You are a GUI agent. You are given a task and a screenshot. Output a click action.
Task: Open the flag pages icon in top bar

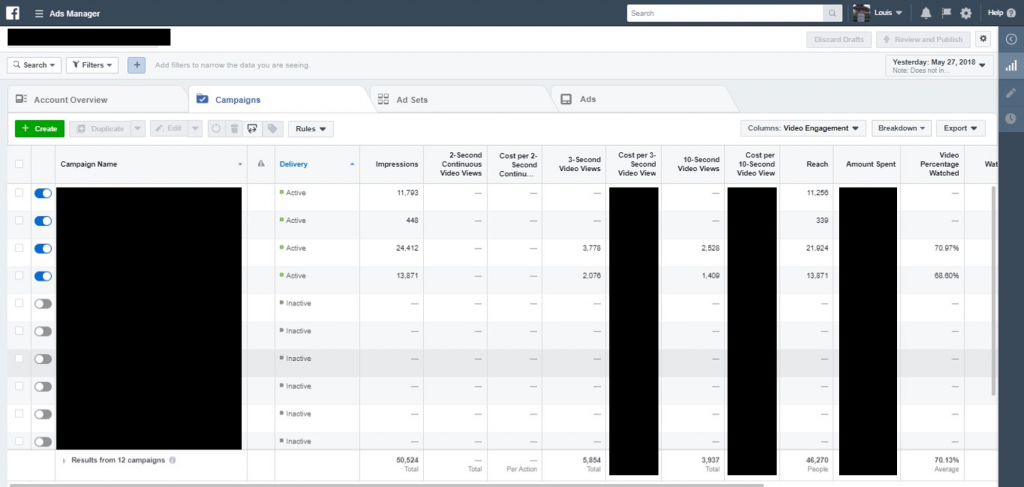click(946, 13)
